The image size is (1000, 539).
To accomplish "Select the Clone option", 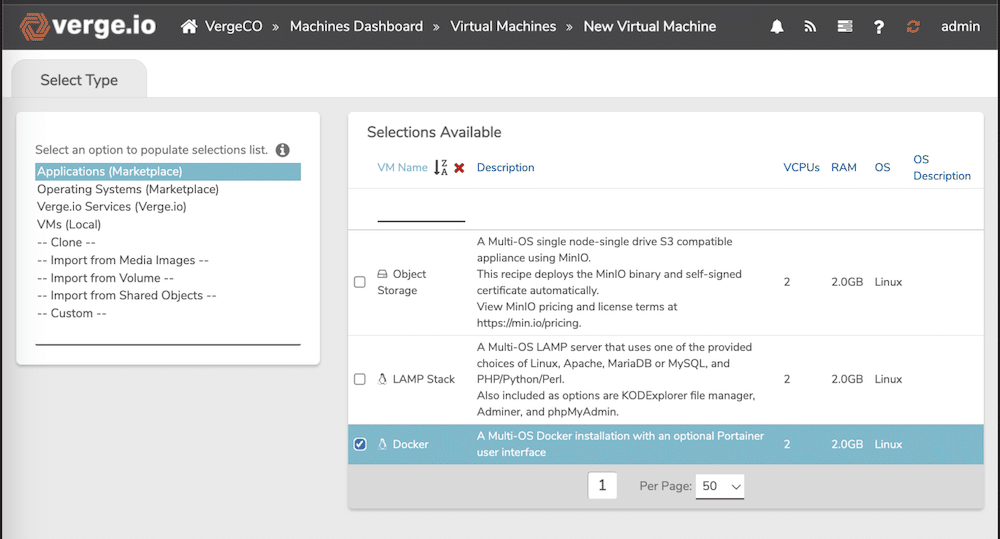I will [x=168, y=242].
